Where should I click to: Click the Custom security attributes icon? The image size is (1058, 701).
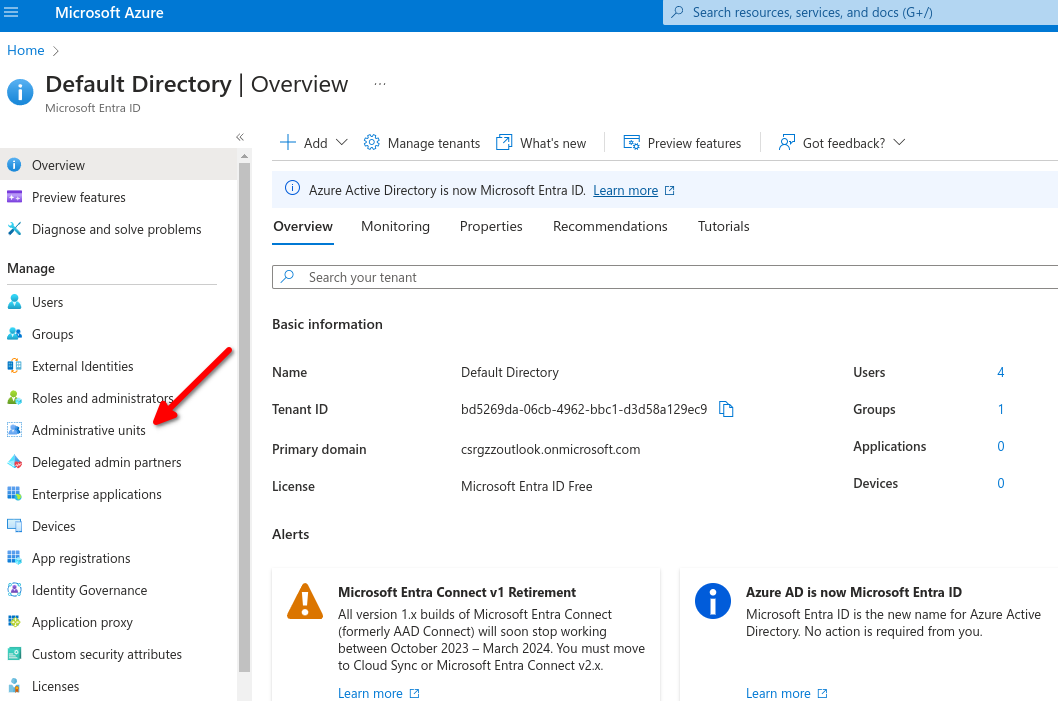[x=14, y=654]
